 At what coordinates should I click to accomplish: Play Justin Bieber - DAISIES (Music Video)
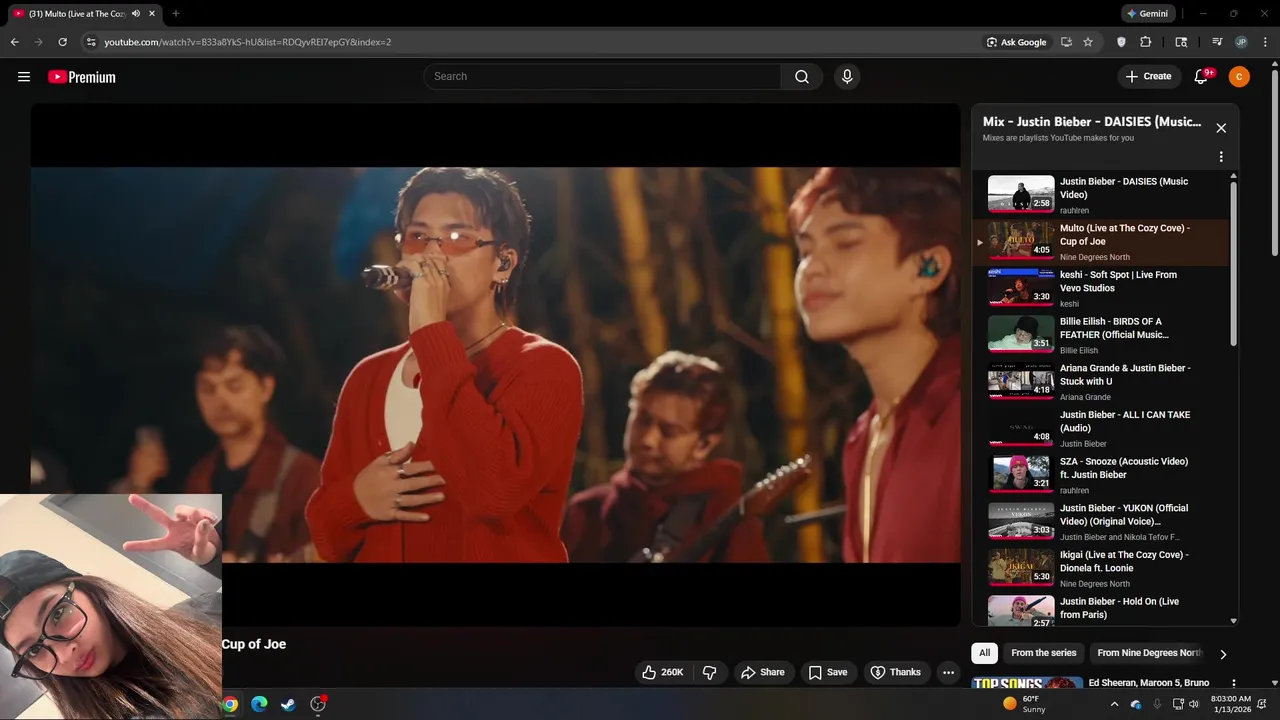(1100, 195)
